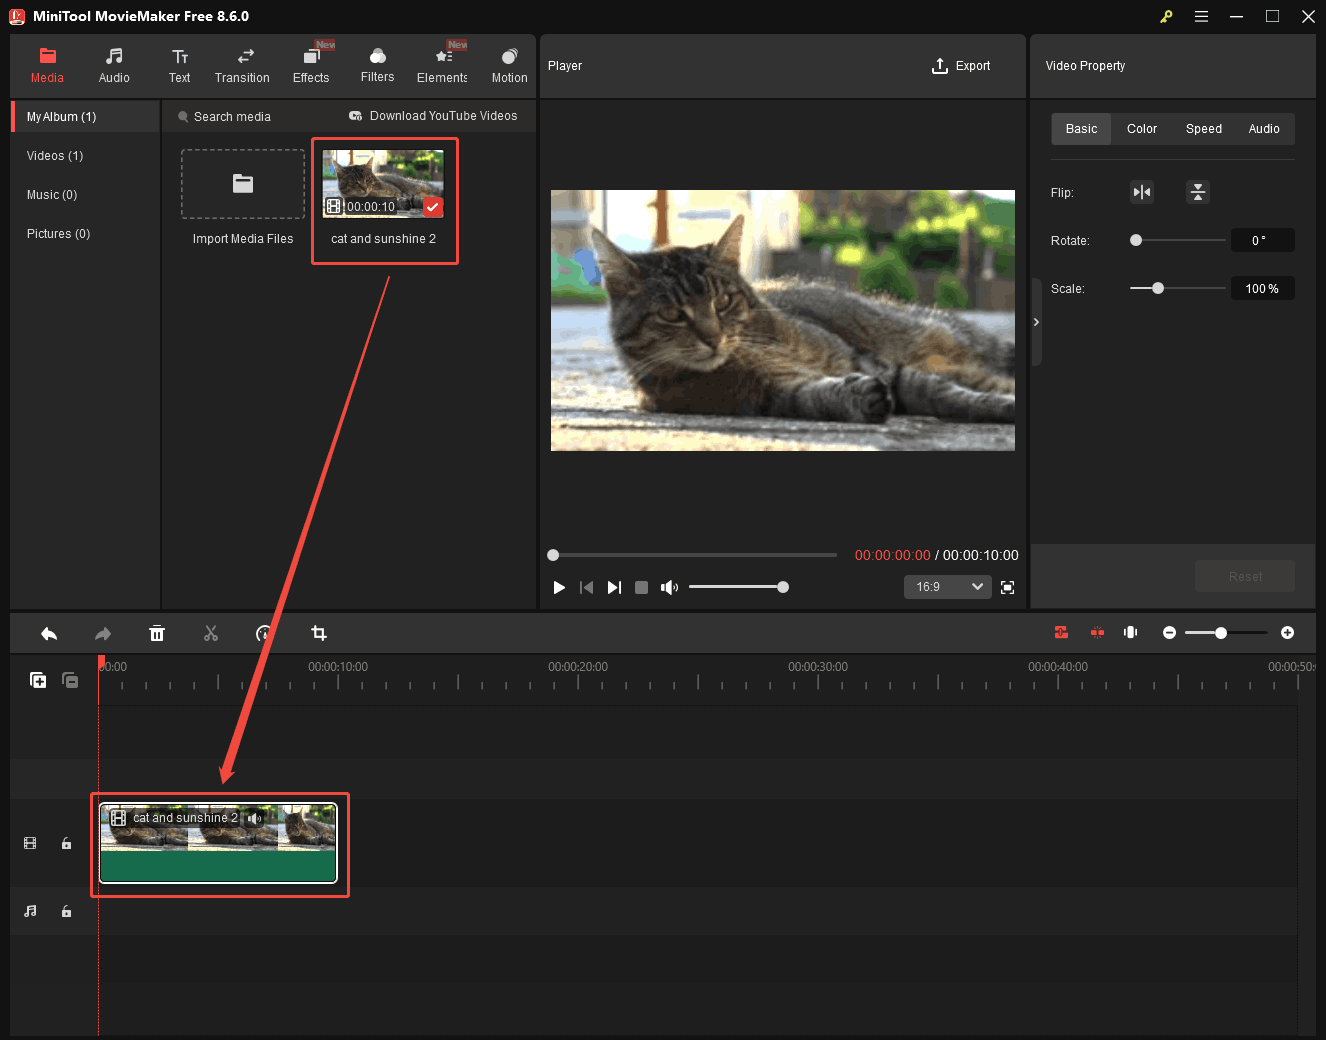Open the hamburger menu
The width and height of the screenshot is (1326, 1040).
(1201, 16)
